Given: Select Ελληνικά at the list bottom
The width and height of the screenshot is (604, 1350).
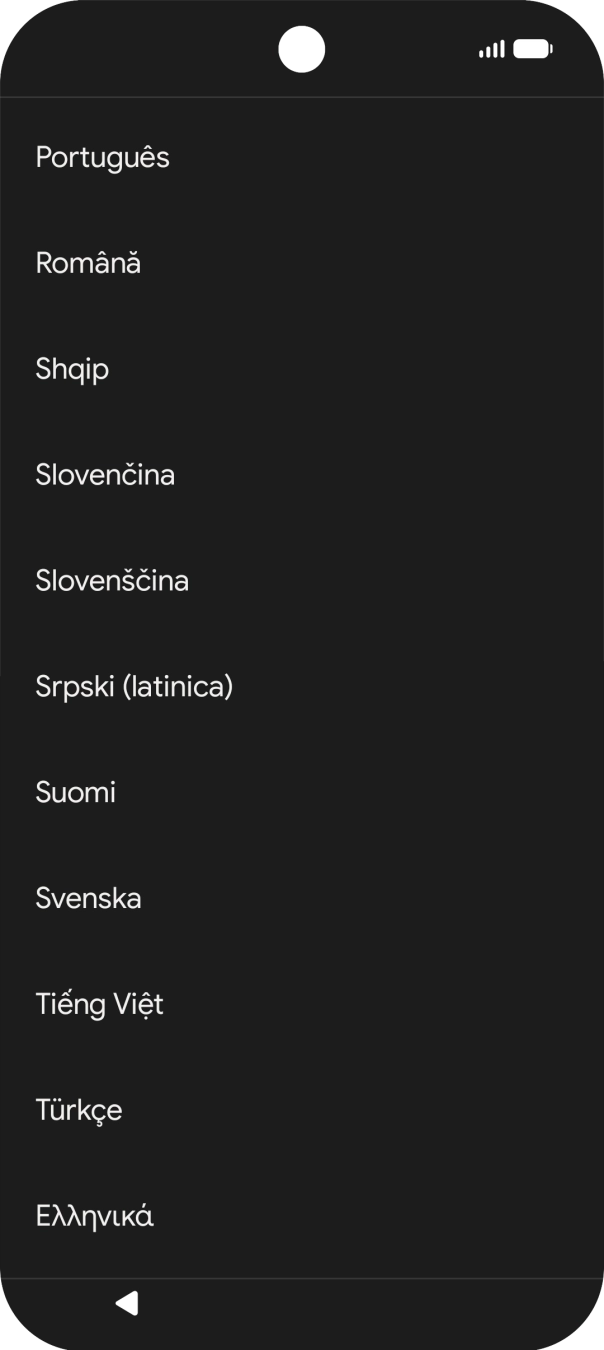Looking at the screenshot, I should tap(95, 1217).
